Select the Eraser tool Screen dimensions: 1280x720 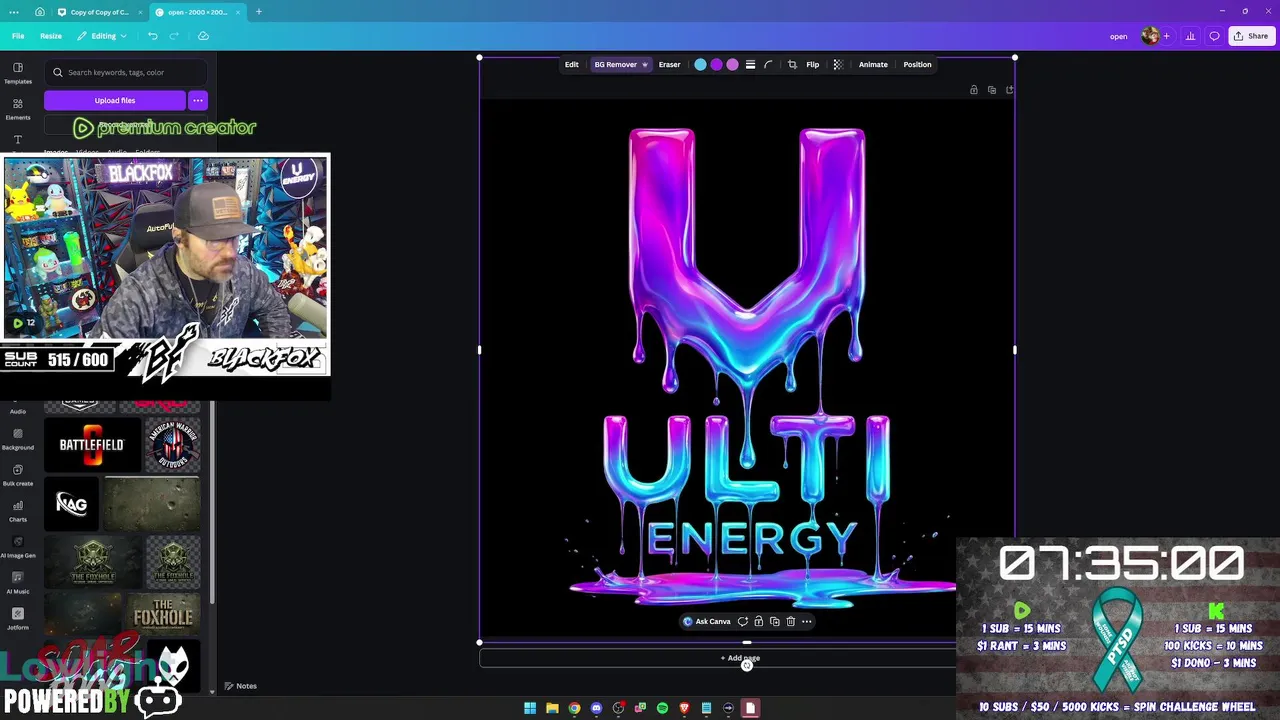click(669, 65)
